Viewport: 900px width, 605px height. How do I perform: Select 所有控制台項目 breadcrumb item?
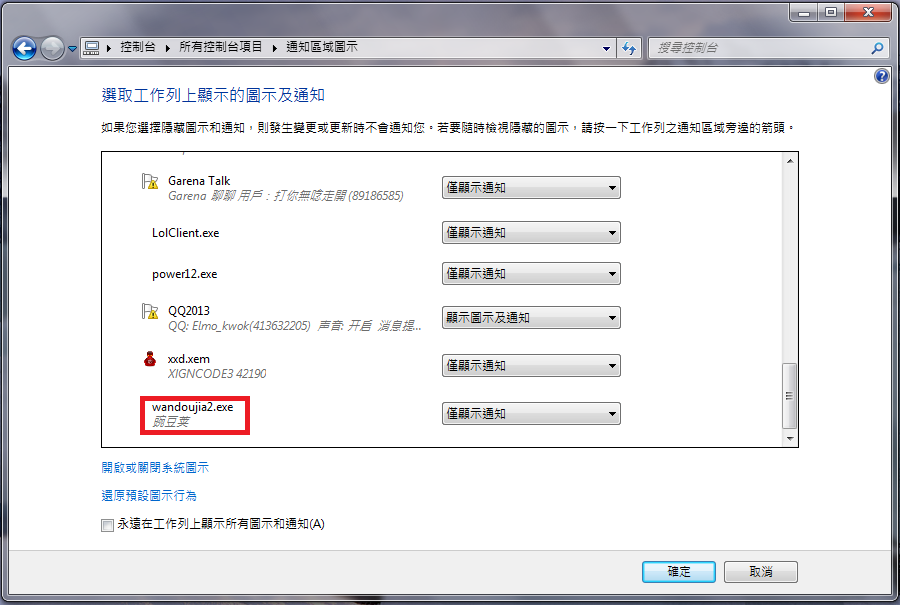tap(220, 47)
